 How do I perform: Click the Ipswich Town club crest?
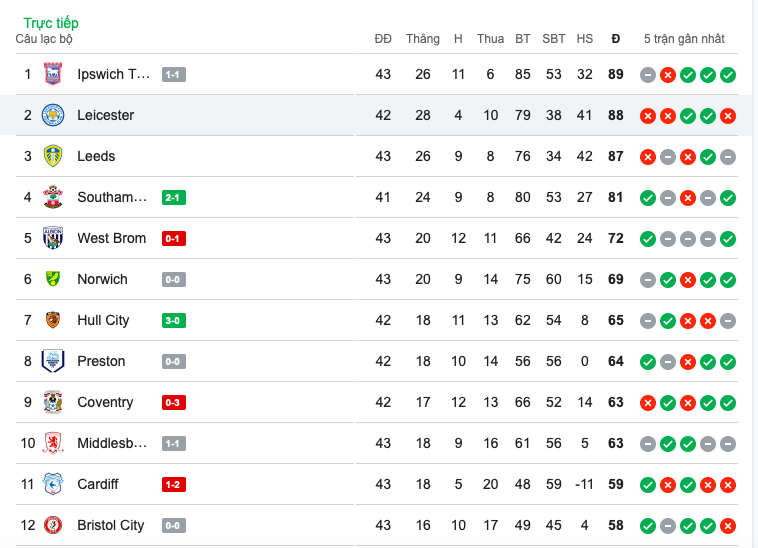53,74
